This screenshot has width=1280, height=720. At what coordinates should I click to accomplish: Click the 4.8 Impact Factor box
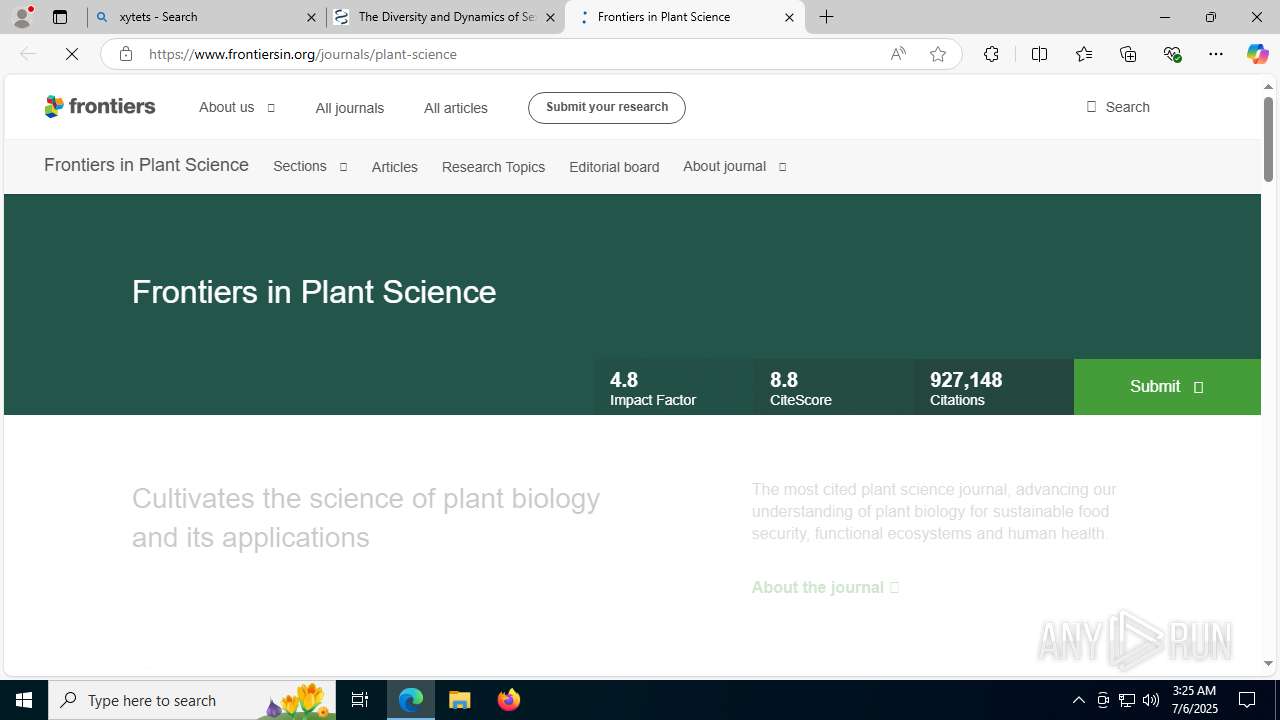tap(674, 387)
